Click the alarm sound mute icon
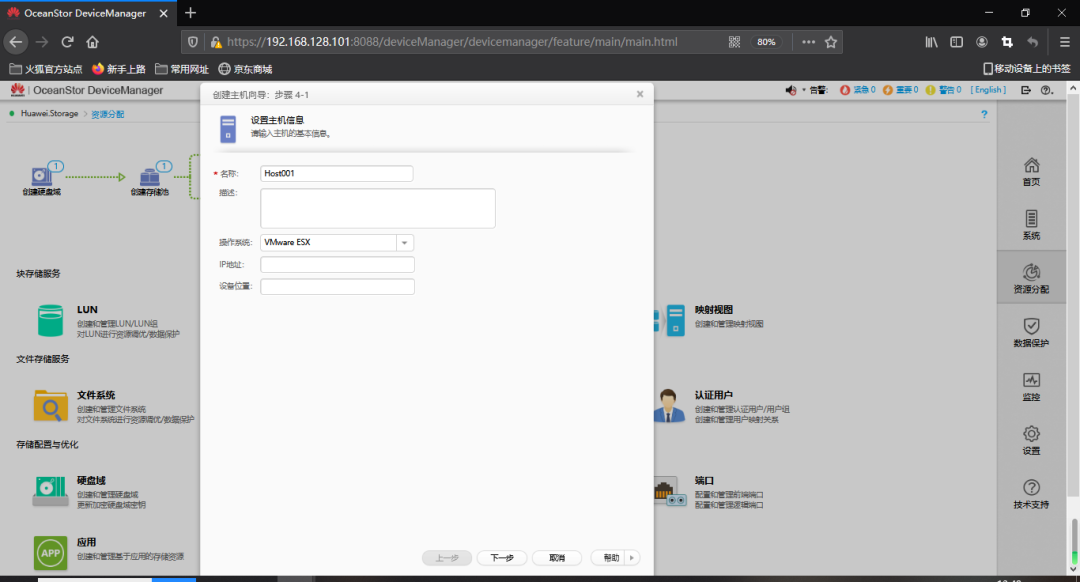This screenshot has width=1080, height=582. pos(791,90)
